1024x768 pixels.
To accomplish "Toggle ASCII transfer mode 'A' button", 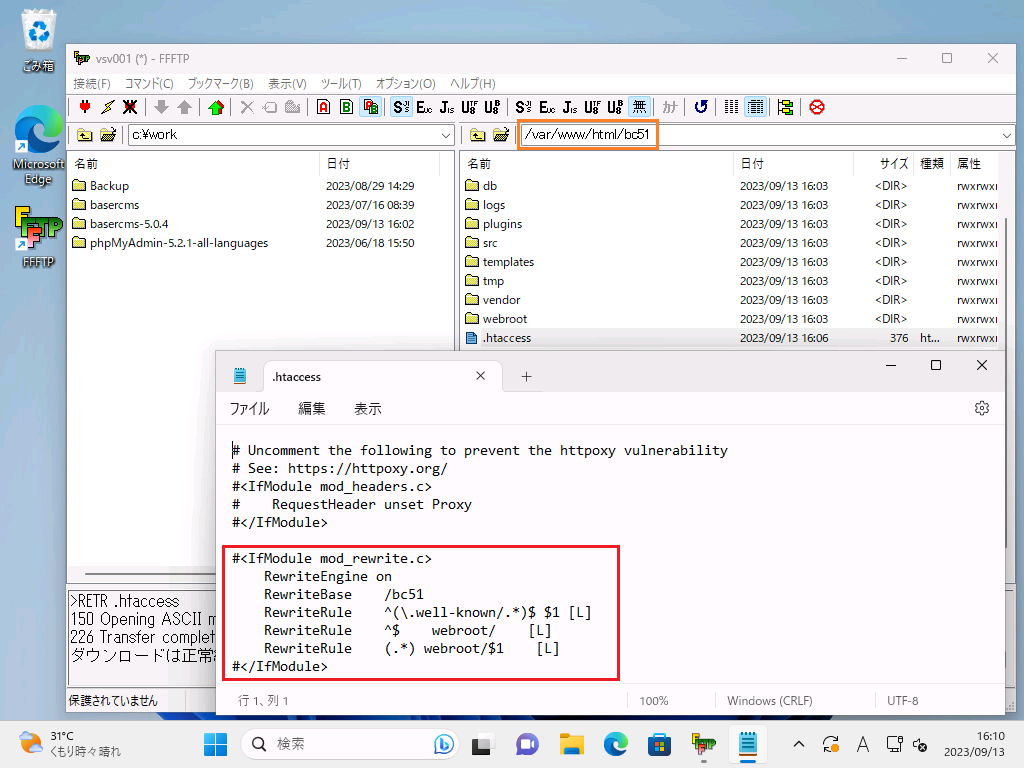I will tap(323, 107).
